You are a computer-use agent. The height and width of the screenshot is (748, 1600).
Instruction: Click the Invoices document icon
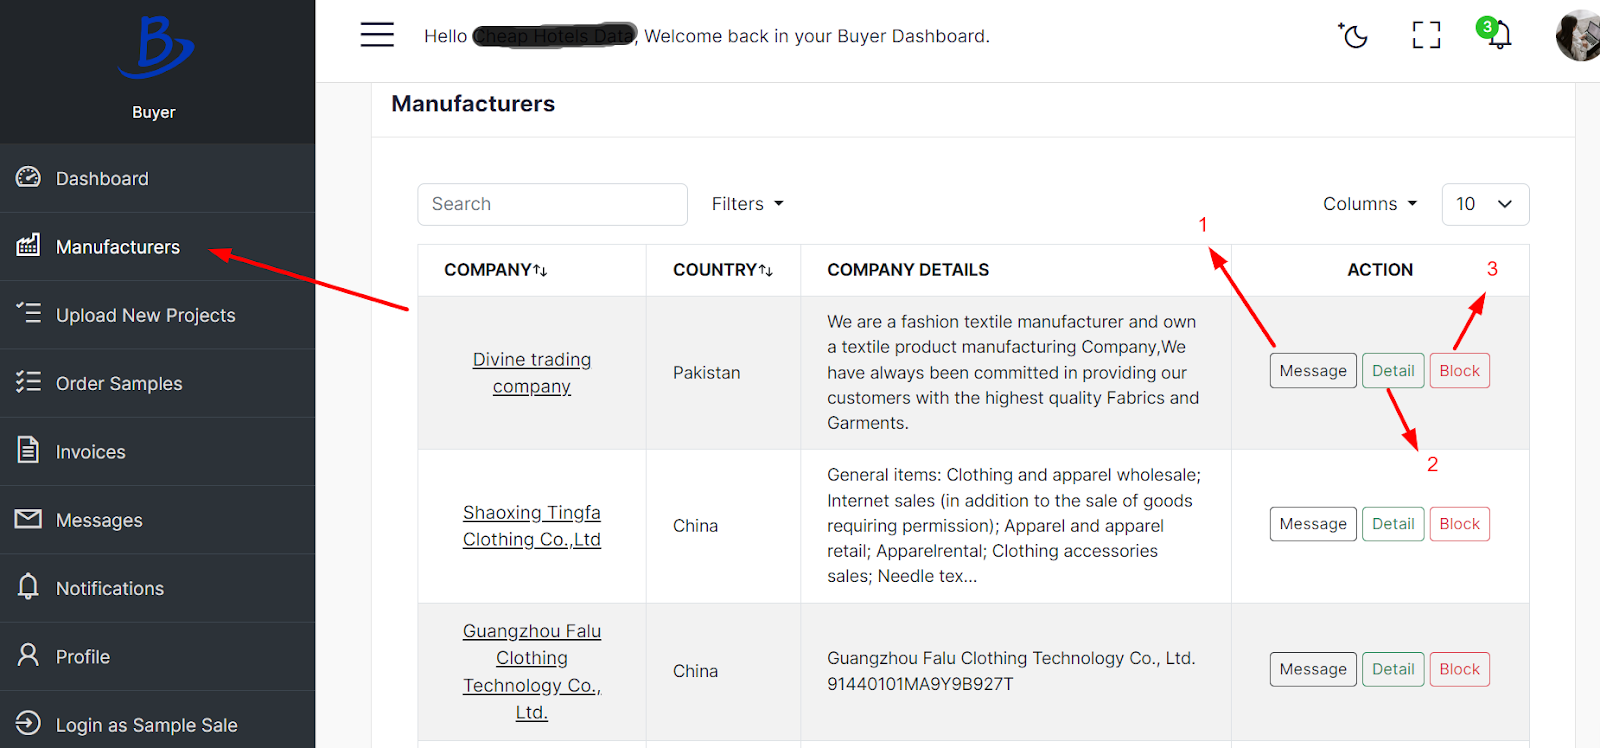coord(29,450)
